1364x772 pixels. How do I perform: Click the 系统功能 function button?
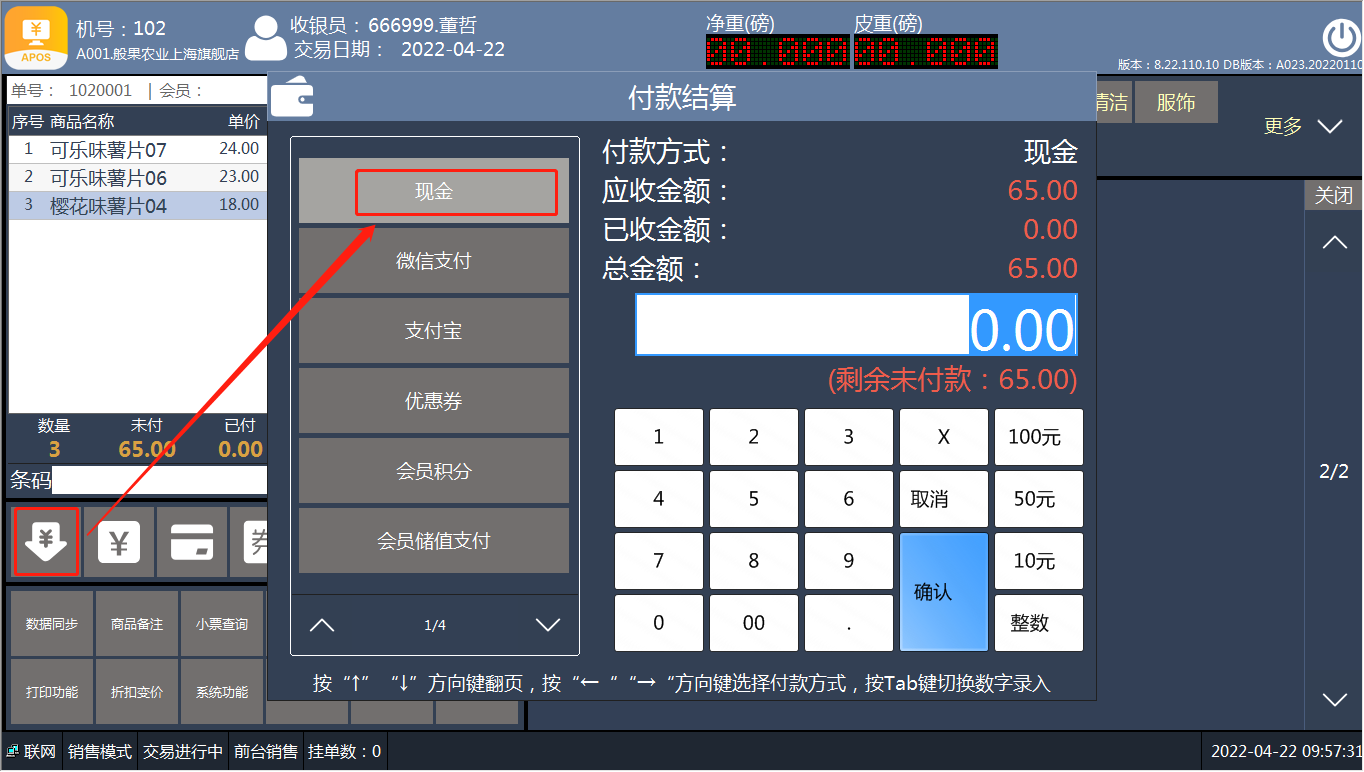[x=222, y=692]
